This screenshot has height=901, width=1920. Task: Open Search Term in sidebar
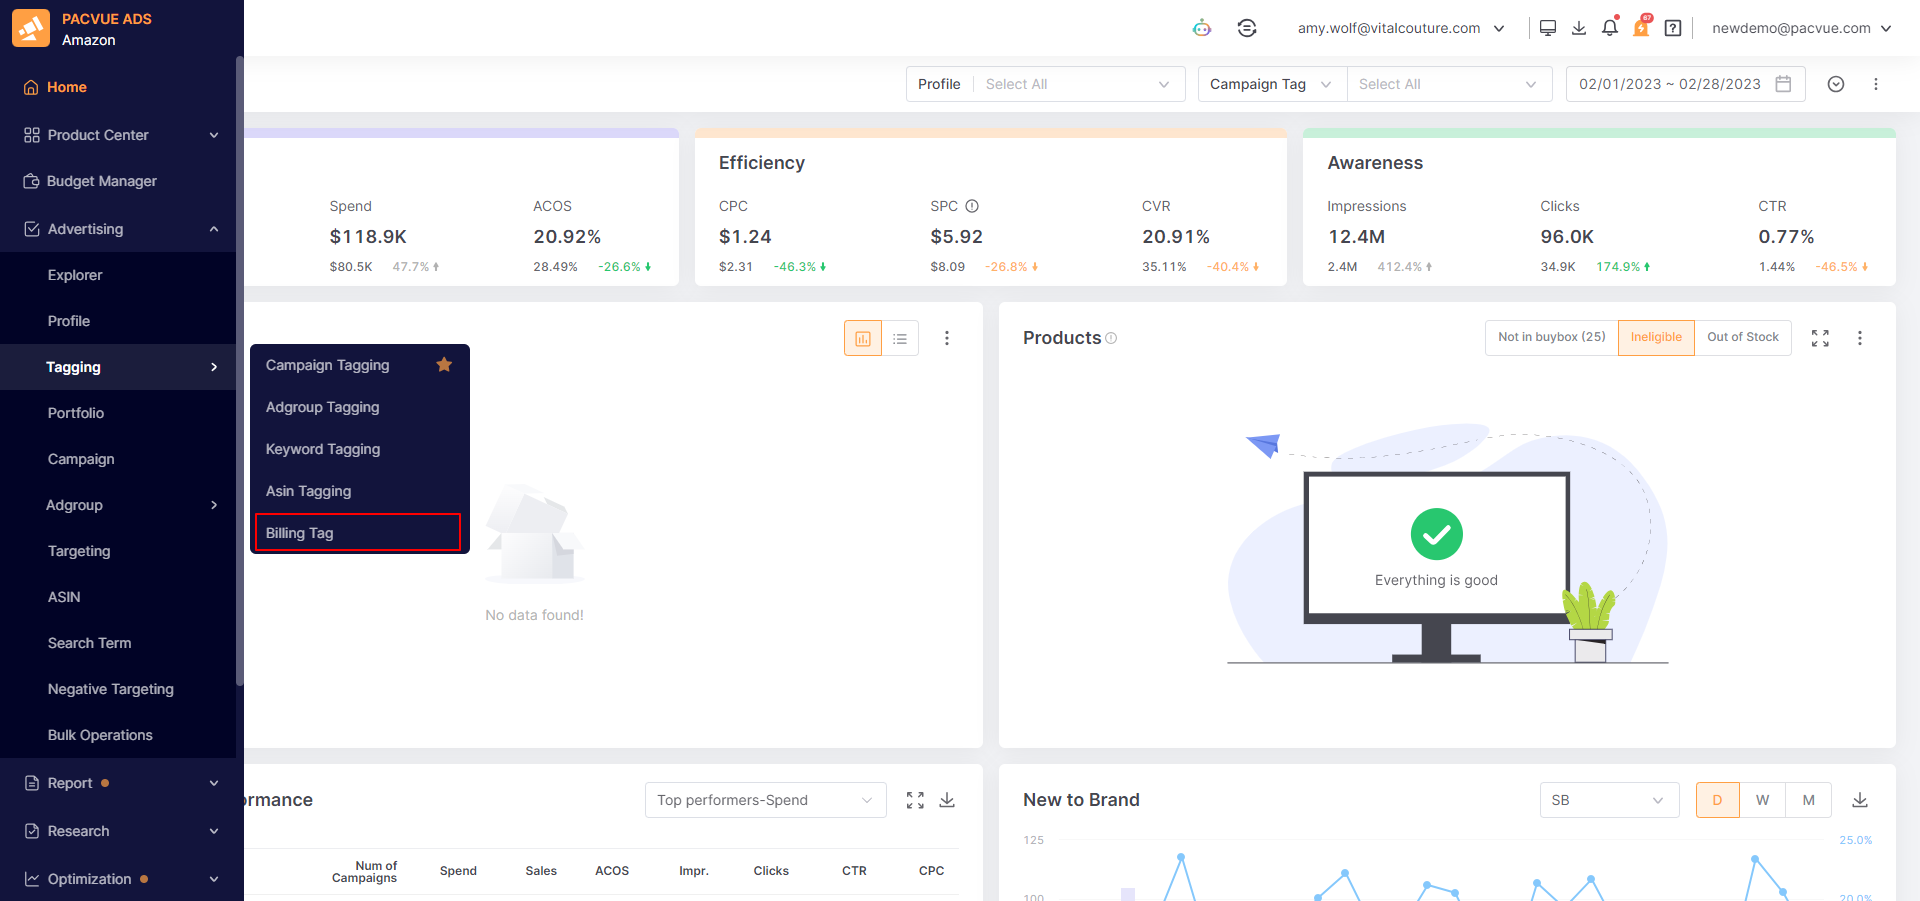click(x=90, y=643)
